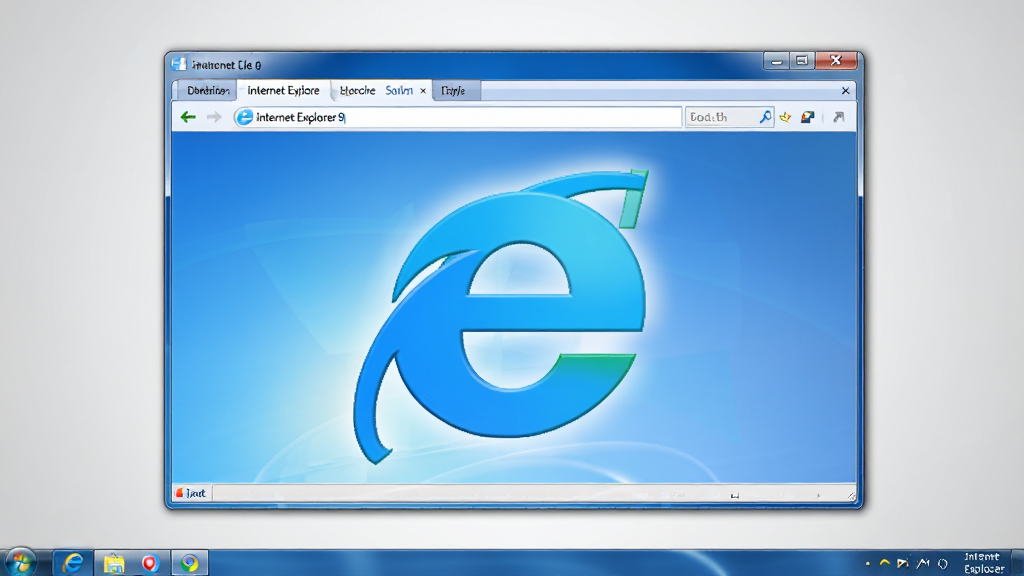
Task: Click the orange-blue toolbar icon beside the star
Action: [x=808, y=117]
